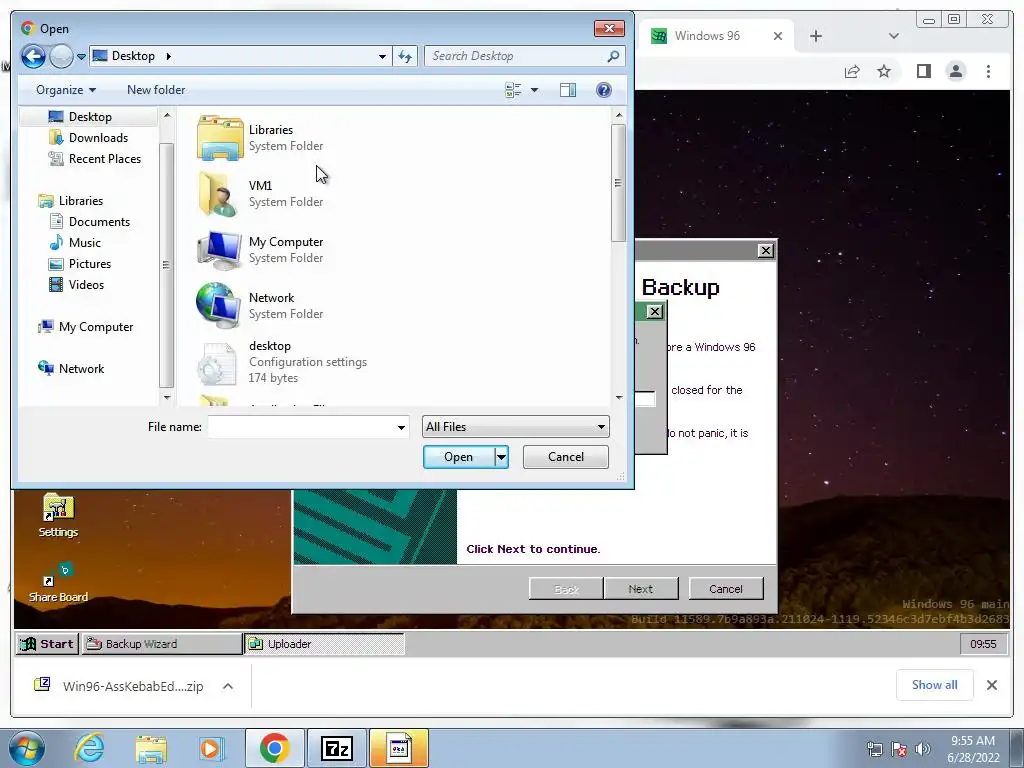Launch Windows Media Player from taskbar
Screen dimensions: 1024x768
click(x=212, y=748)
